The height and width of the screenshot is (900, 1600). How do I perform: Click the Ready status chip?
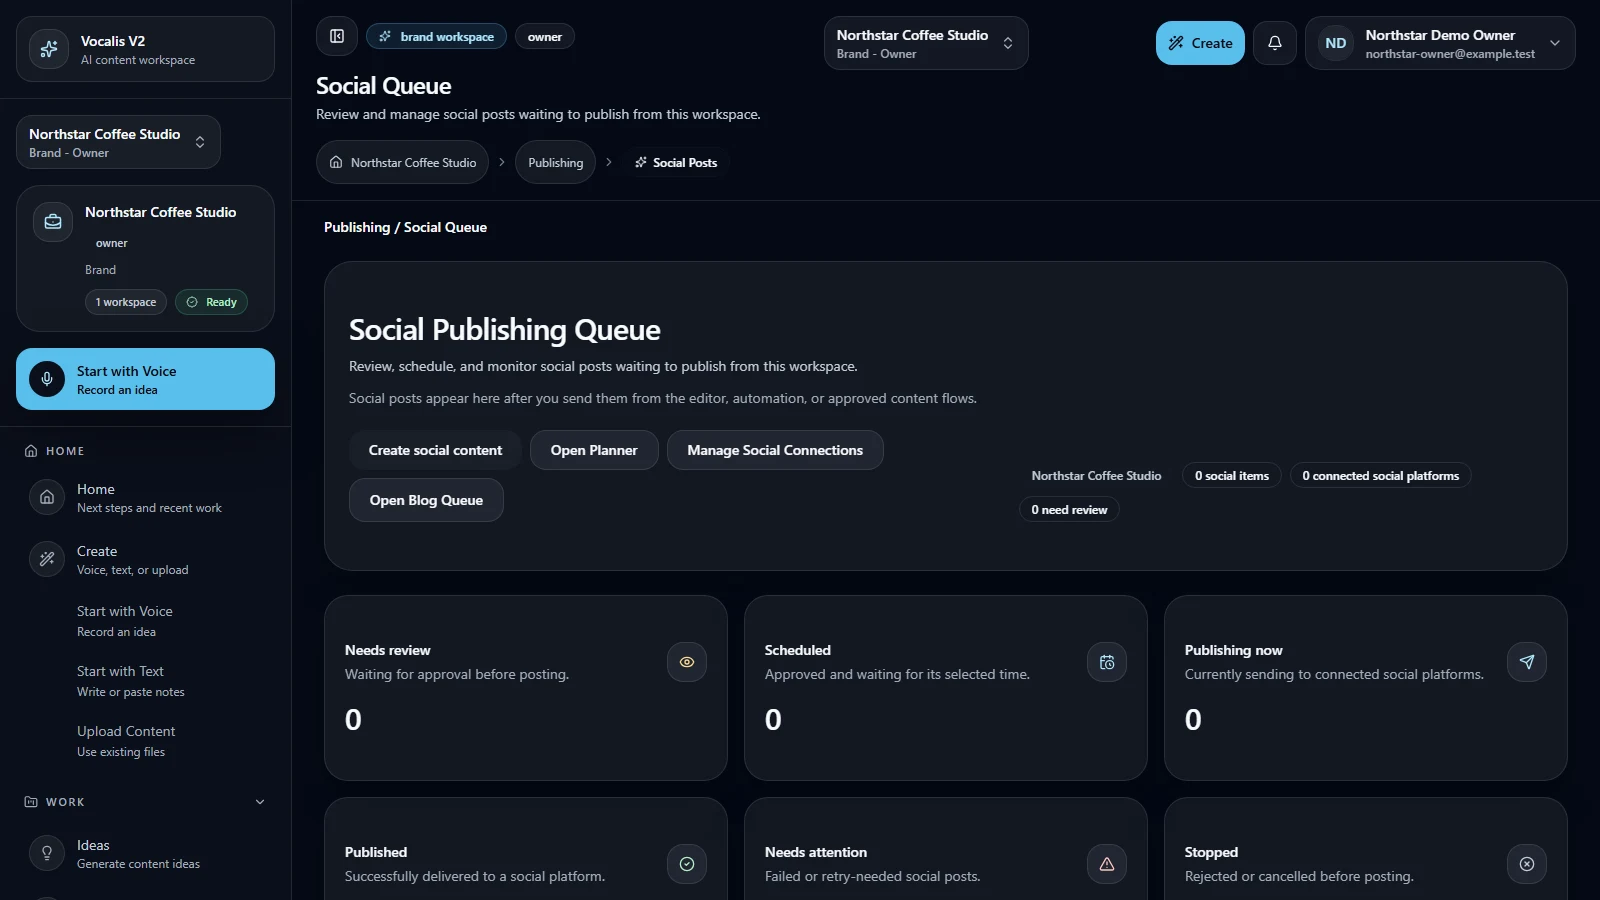[211, 302]
